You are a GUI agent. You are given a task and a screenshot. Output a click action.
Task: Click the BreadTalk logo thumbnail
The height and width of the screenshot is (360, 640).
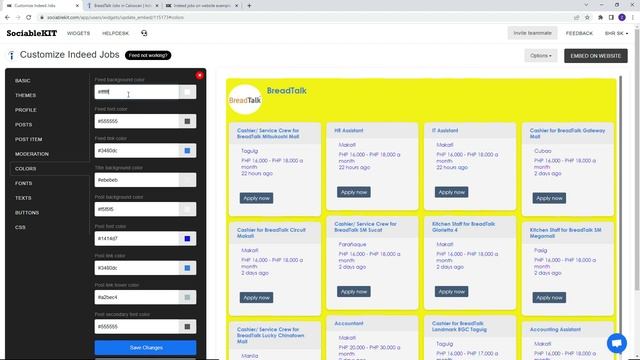(245, 100)
